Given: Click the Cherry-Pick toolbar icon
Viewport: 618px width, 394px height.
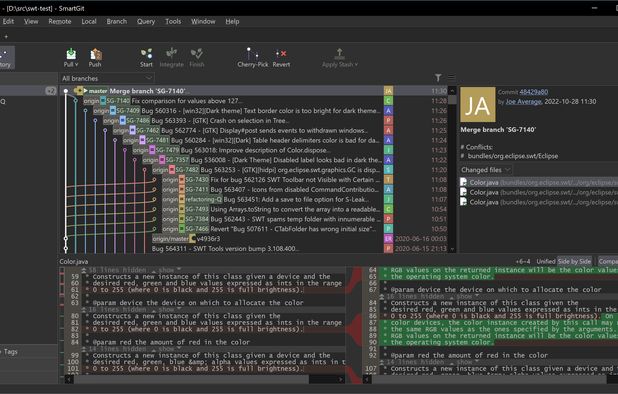Looking at the screenshot, I should pyautogui.click(x=252, y=58).
